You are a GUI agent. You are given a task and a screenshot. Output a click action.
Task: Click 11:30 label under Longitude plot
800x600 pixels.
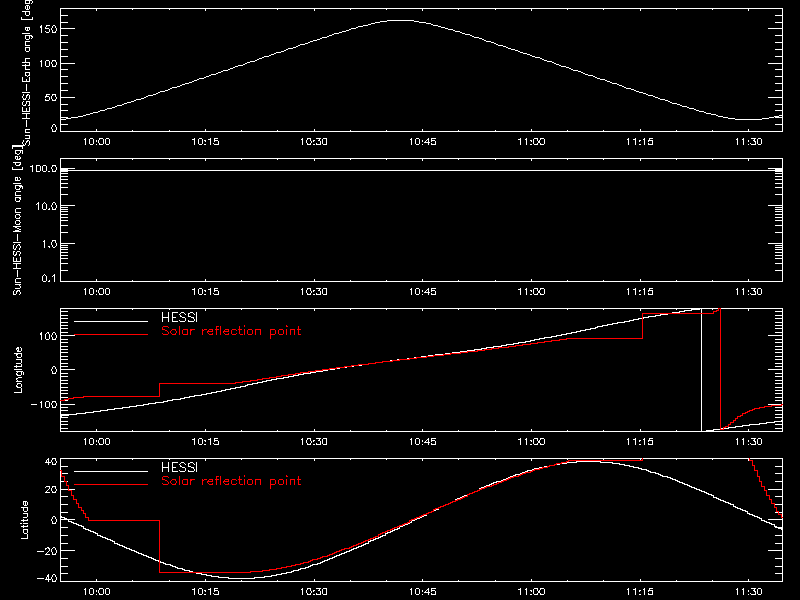pos(748,442)
